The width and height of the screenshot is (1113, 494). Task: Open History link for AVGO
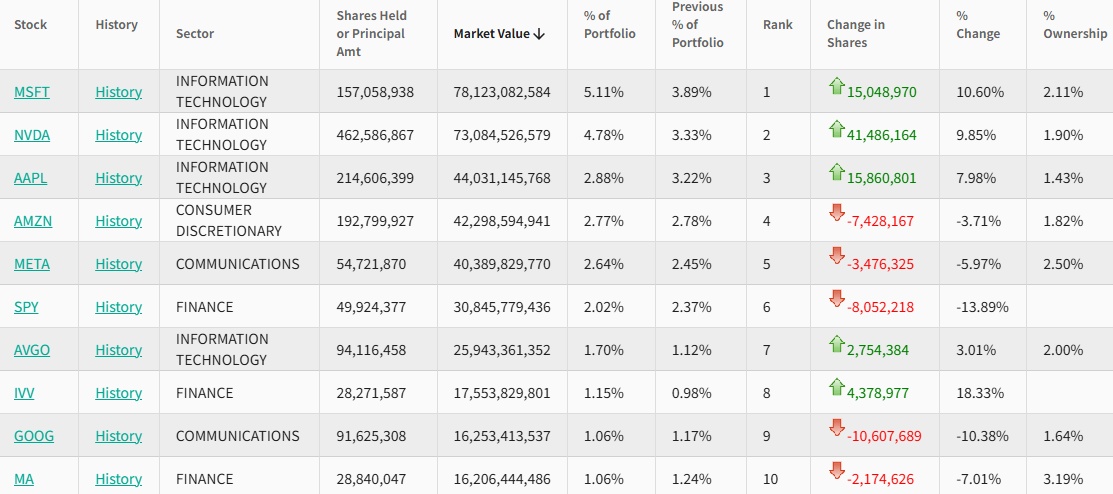pyautogui.click(x=119, y=350)
